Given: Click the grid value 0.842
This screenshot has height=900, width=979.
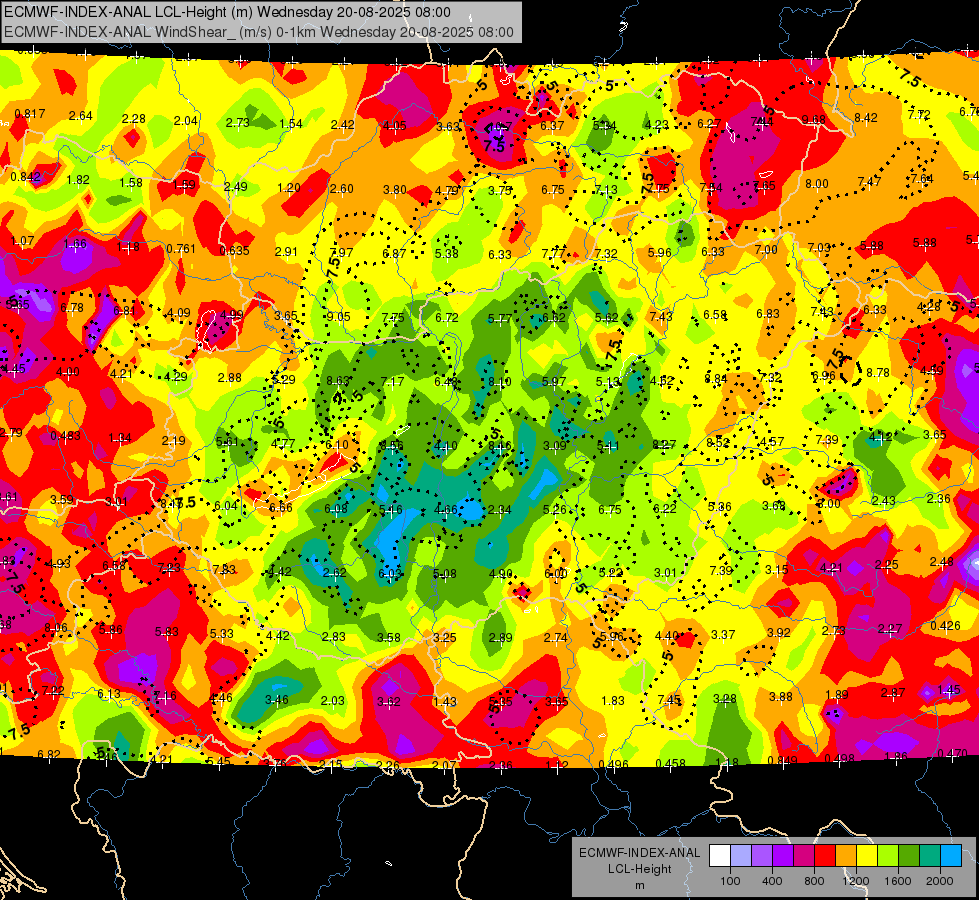Looking at the screenshot, I should tap(26, 177).
